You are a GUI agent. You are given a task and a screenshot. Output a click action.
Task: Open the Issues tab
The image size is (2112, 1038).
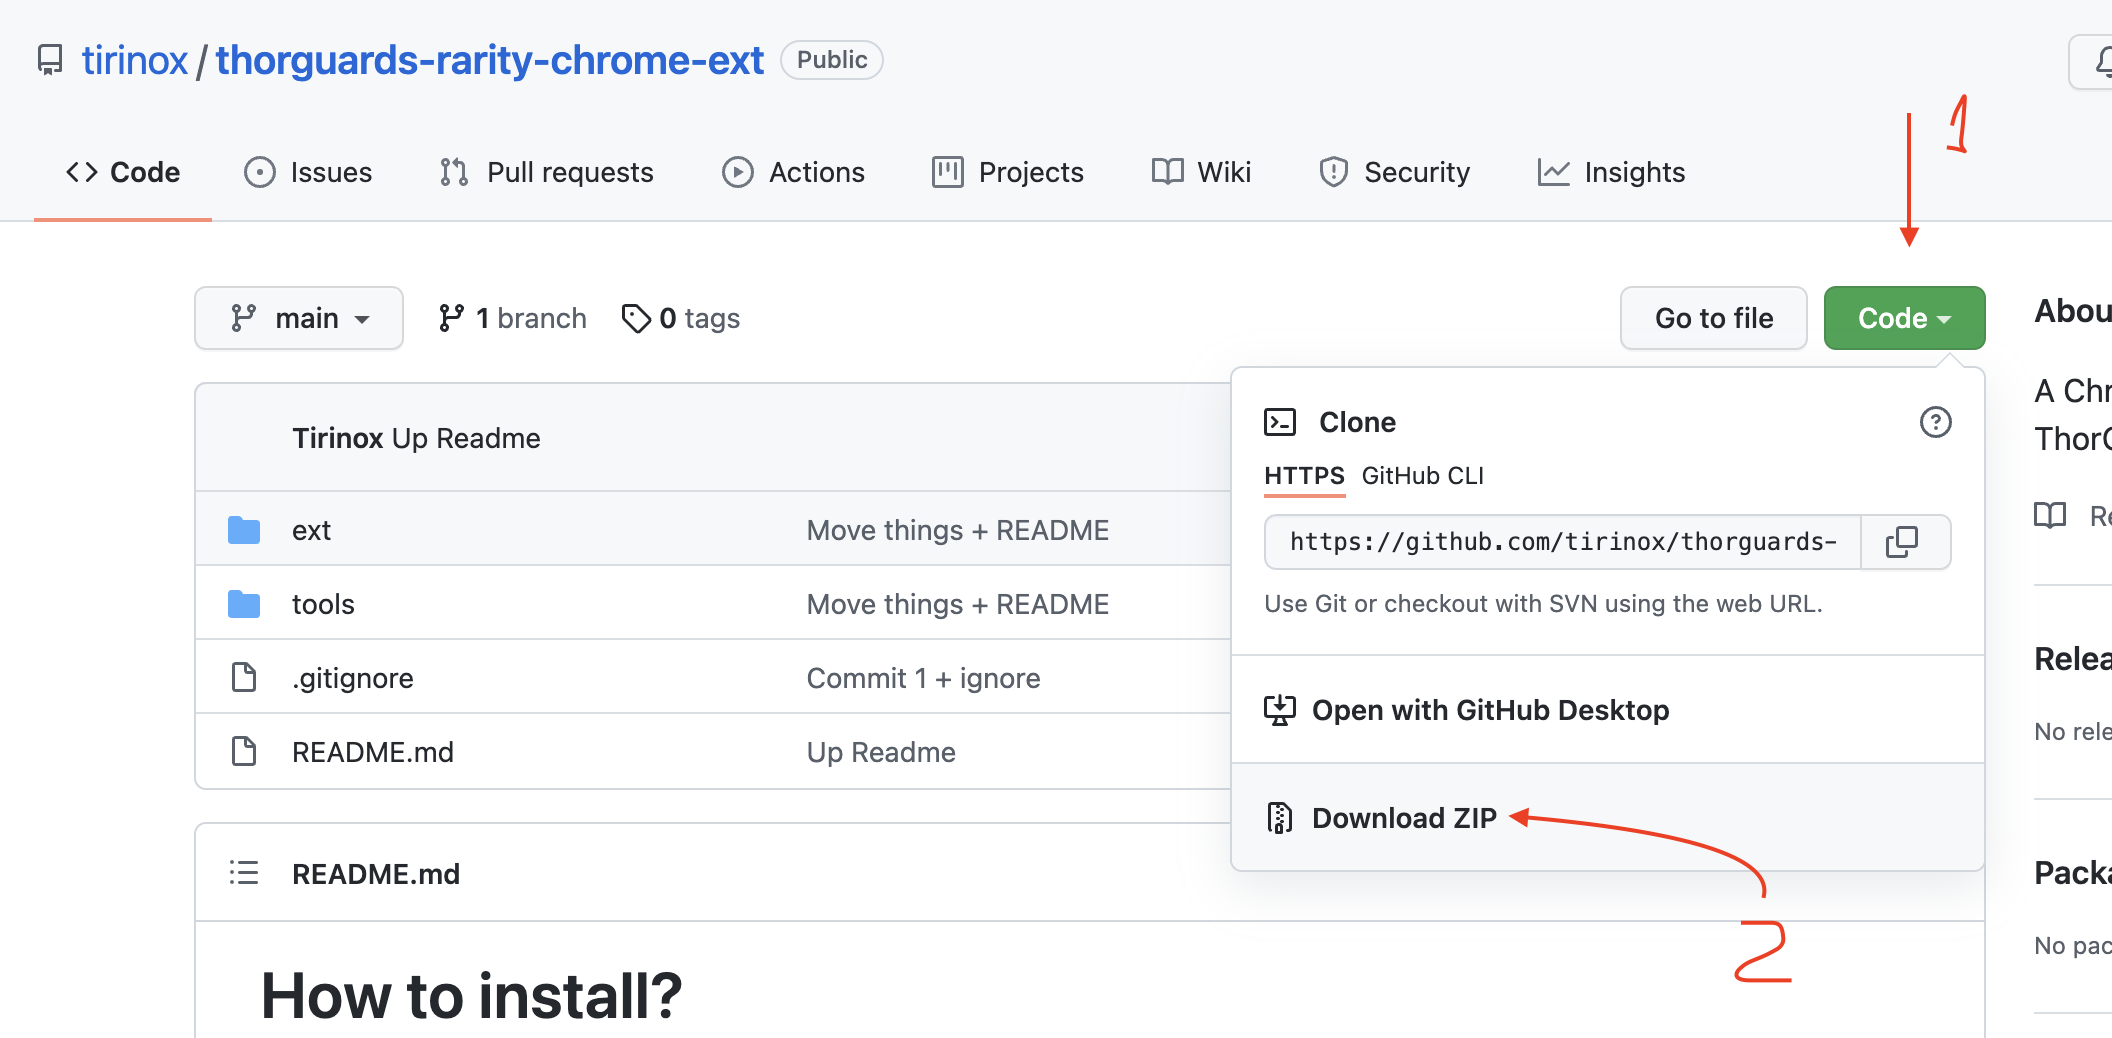point(308,172)
